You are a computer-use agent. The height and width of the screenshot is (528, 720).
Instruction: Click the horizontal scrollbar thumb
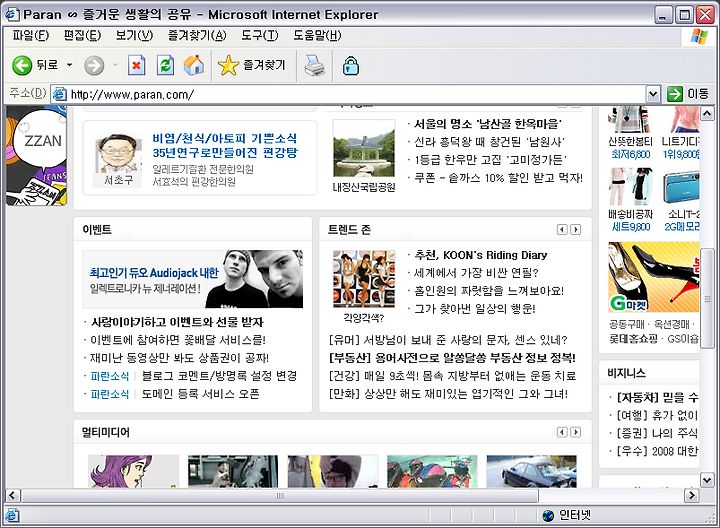(x=280, y=495)
